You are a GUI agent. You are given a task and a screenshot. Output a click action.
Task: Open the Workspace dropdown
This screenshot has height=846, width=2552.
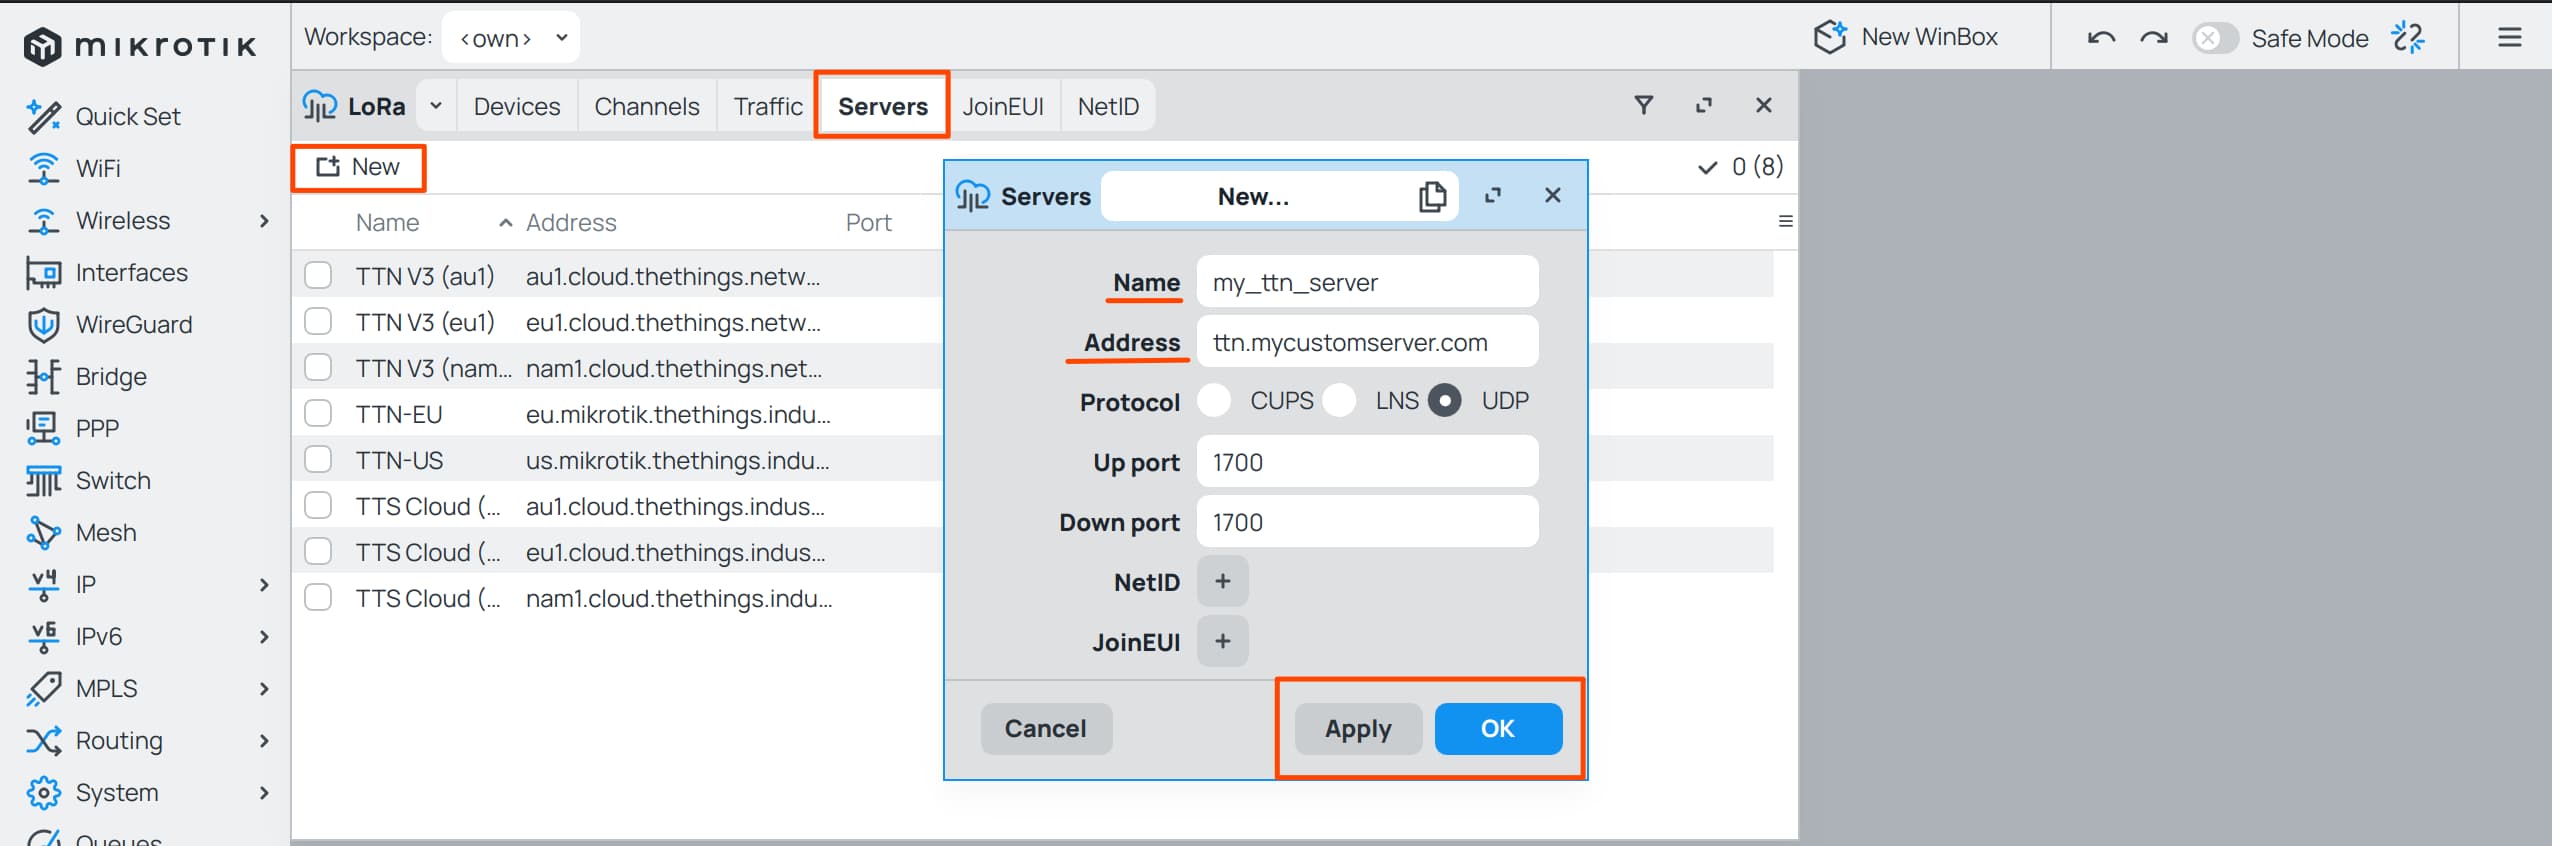[510, 38]
